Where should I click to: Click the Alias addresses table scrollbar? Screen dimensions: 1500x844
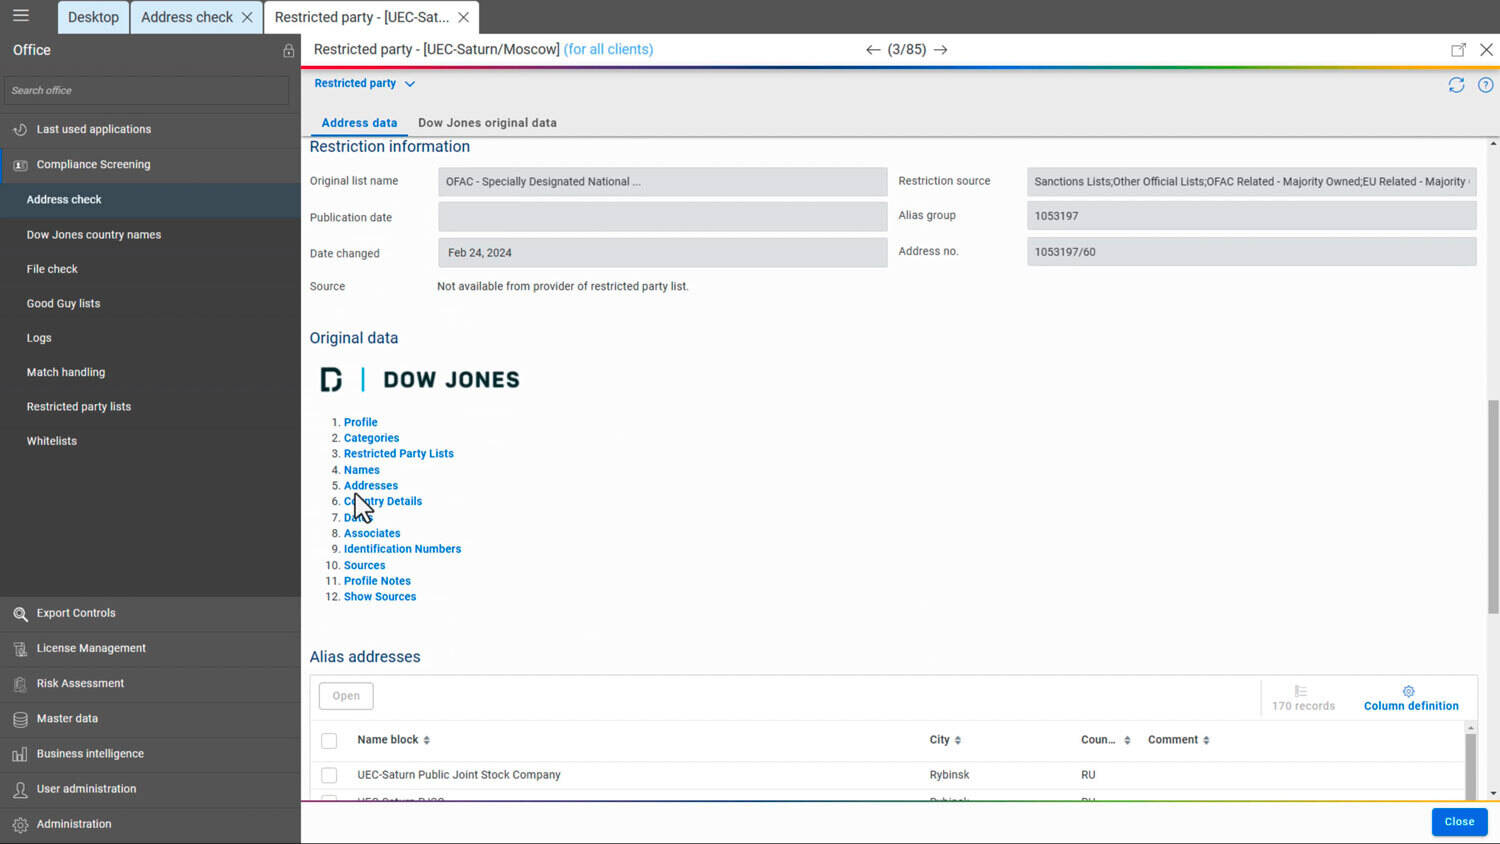(1470, 765)
